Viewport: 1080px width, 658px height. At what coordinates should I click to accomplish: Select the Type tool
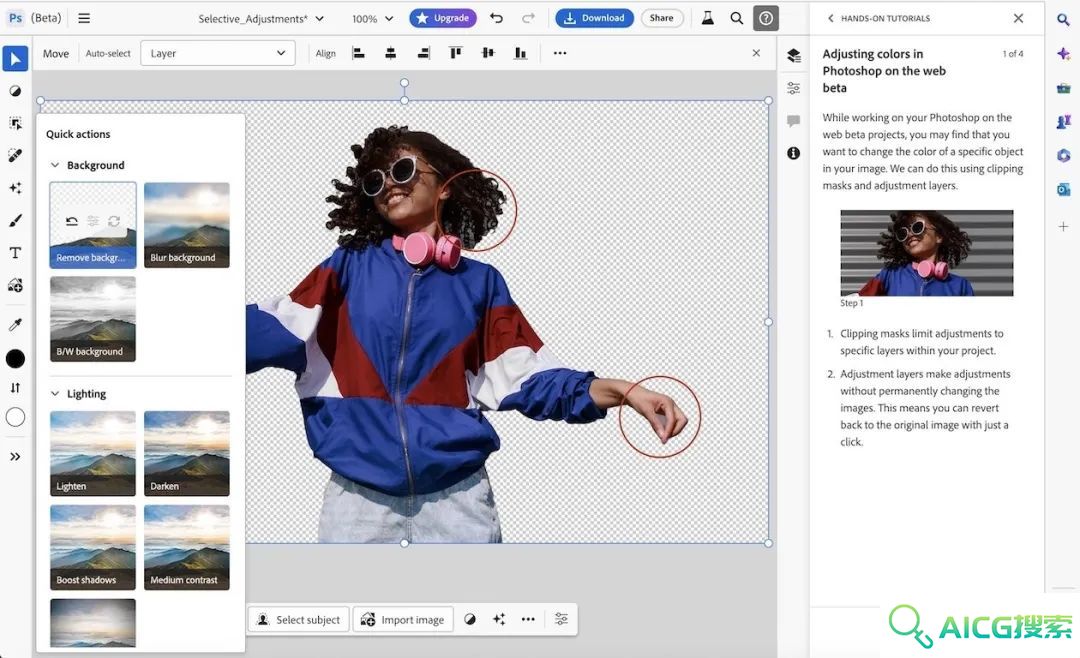coord(15,253)
